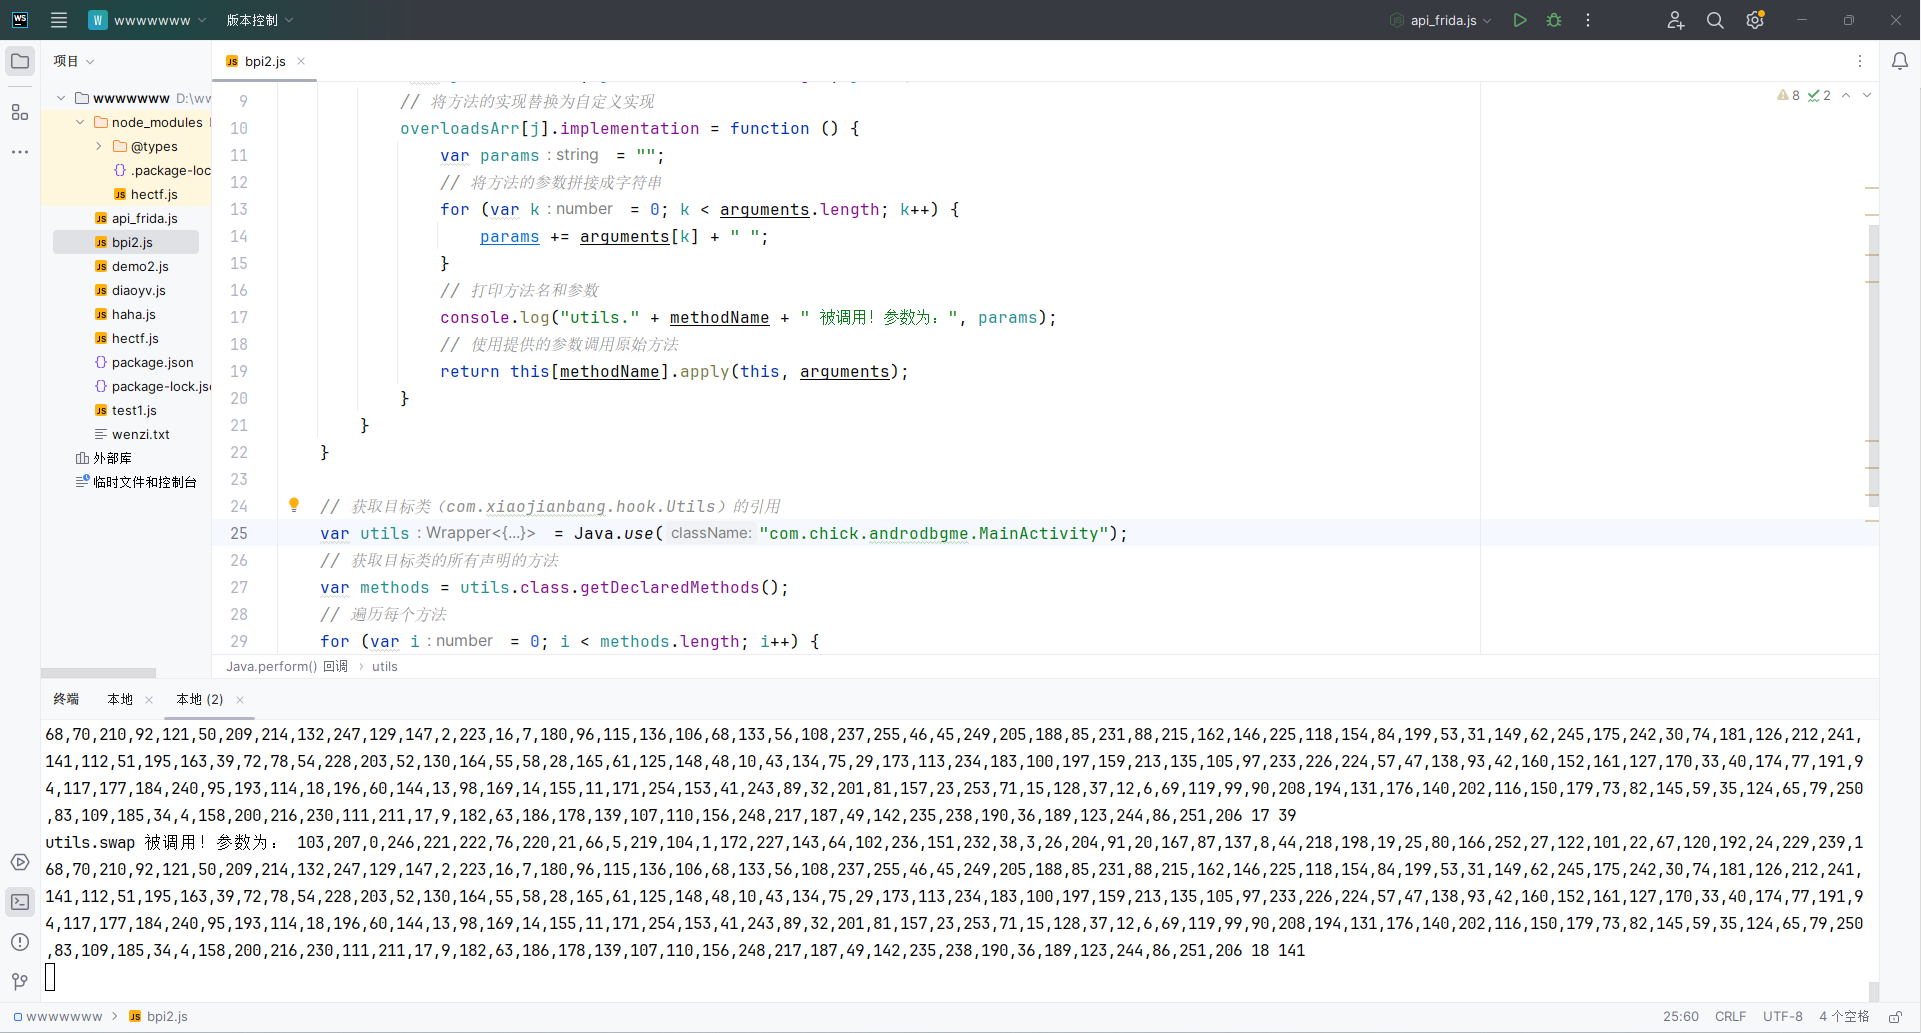Click the light bulb quick-fix icon

point(294,505)
